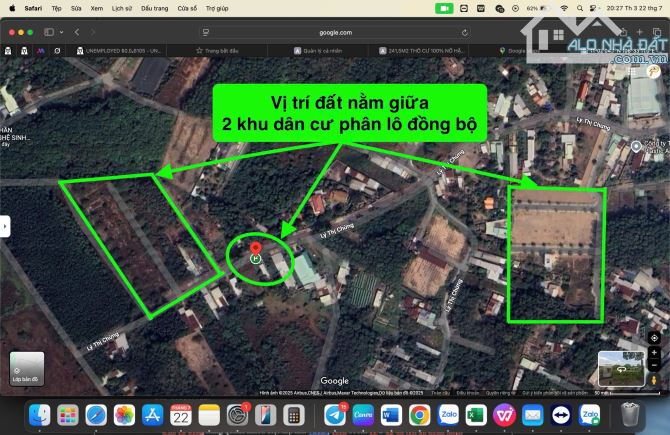Screen dimensions: 670x435
Task: Zoom in using the map plus button
Action: (x=655, y=353)
